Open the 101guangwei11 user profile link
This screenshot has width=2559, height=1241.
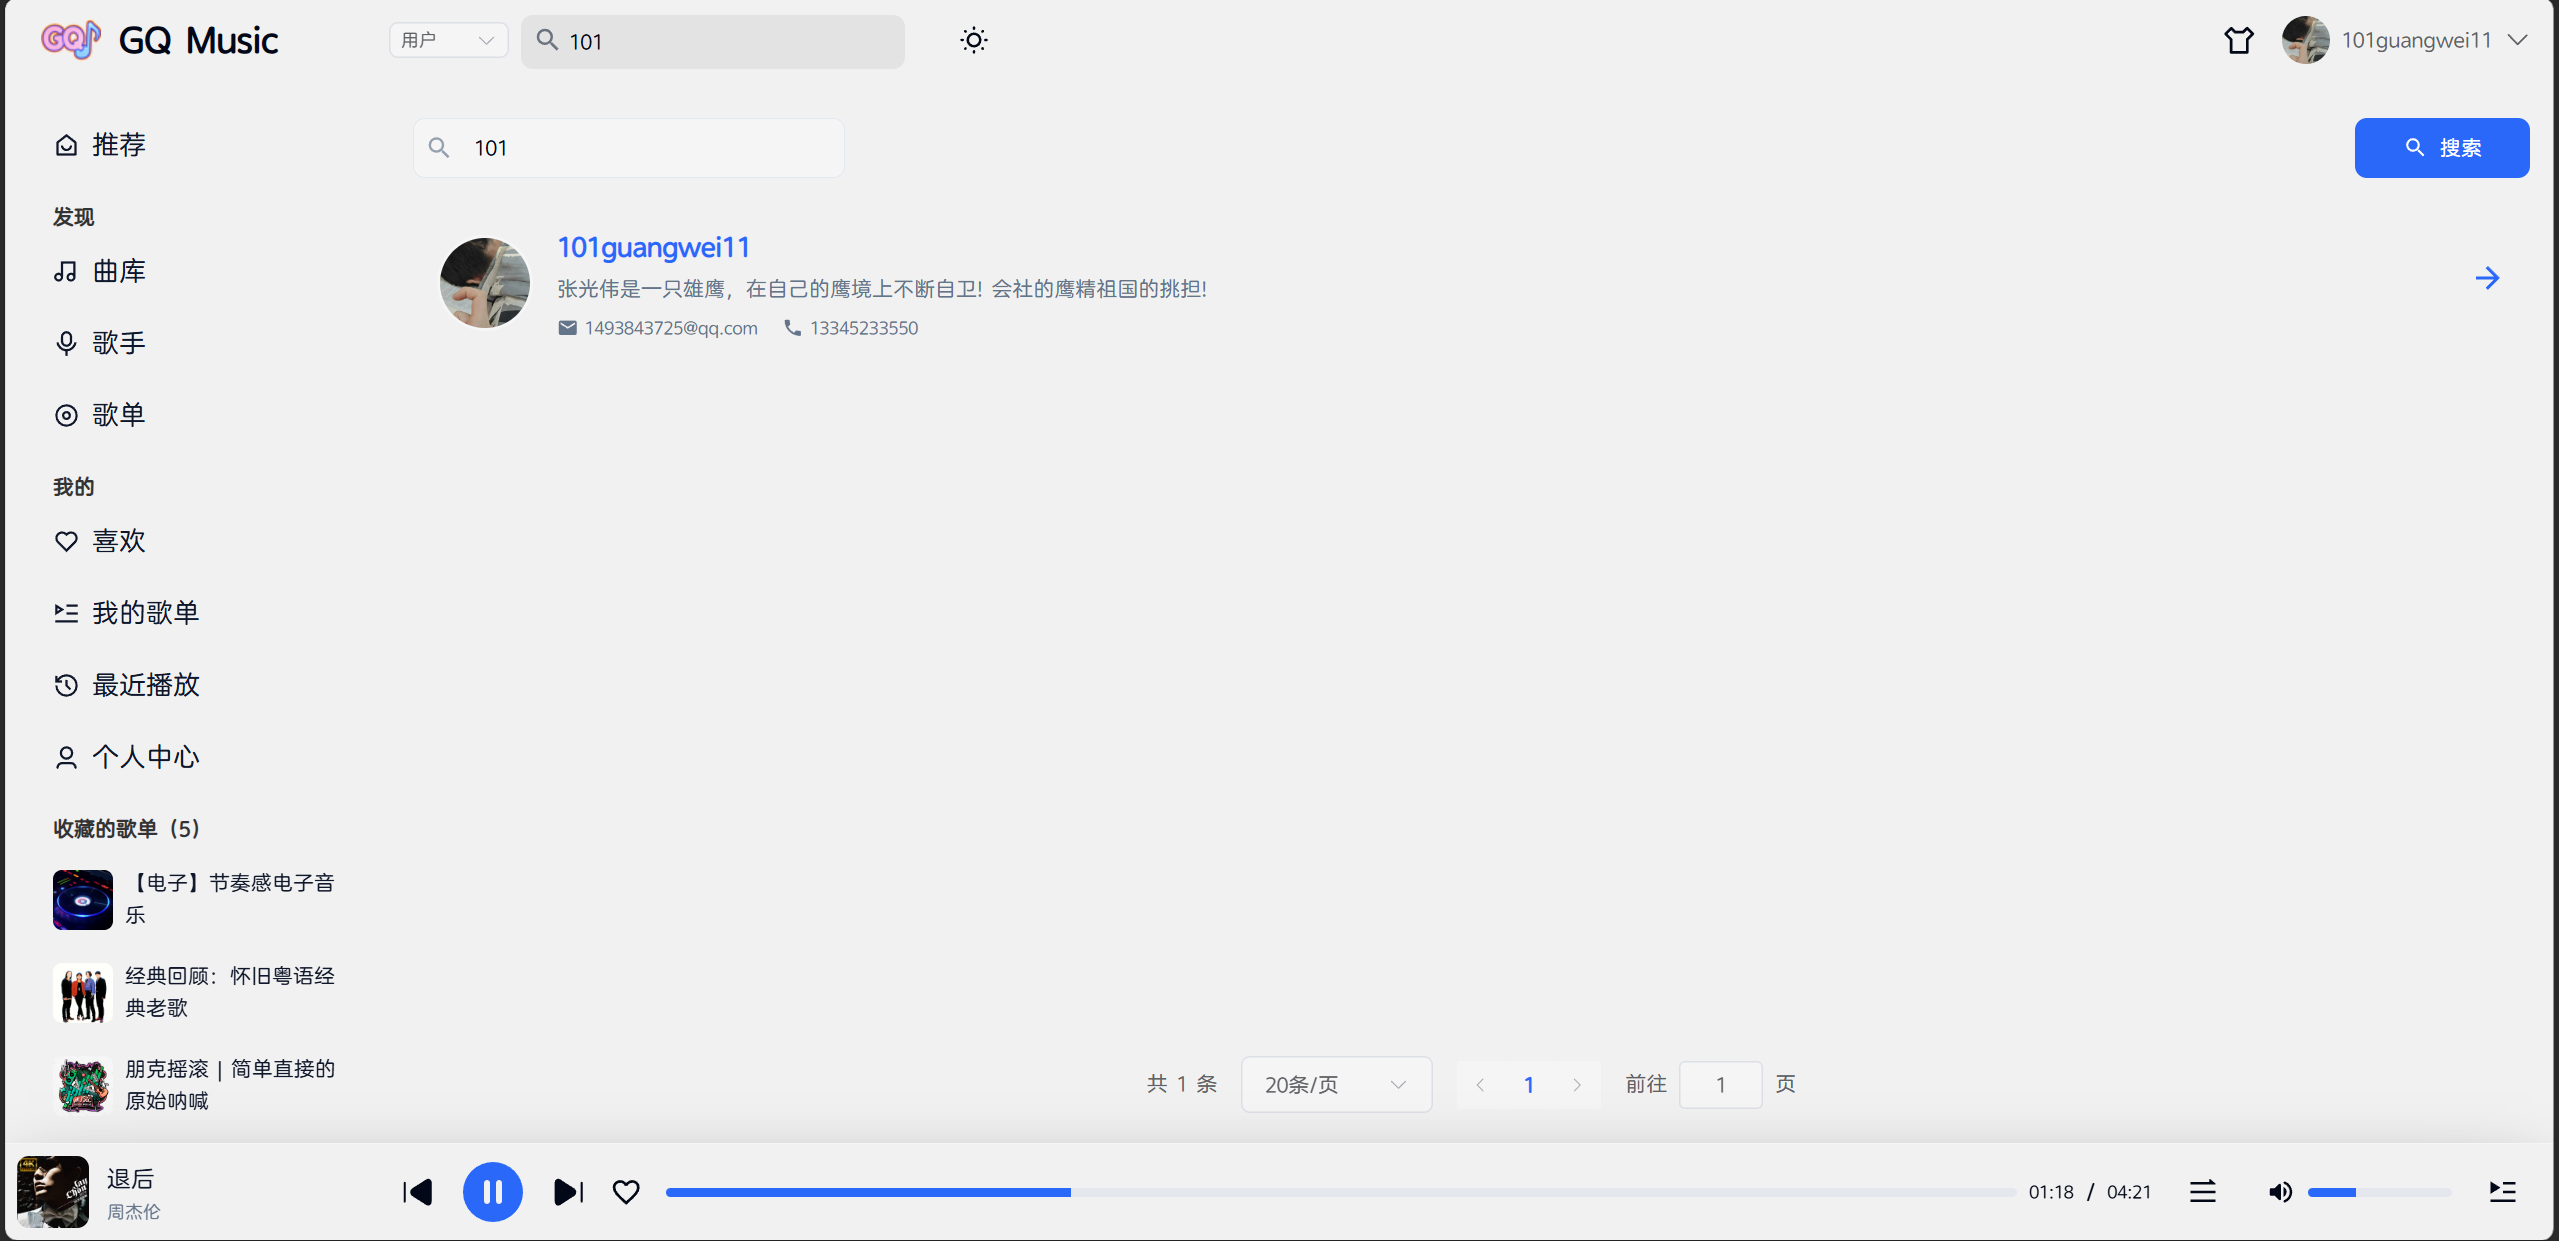click(653, 247)
